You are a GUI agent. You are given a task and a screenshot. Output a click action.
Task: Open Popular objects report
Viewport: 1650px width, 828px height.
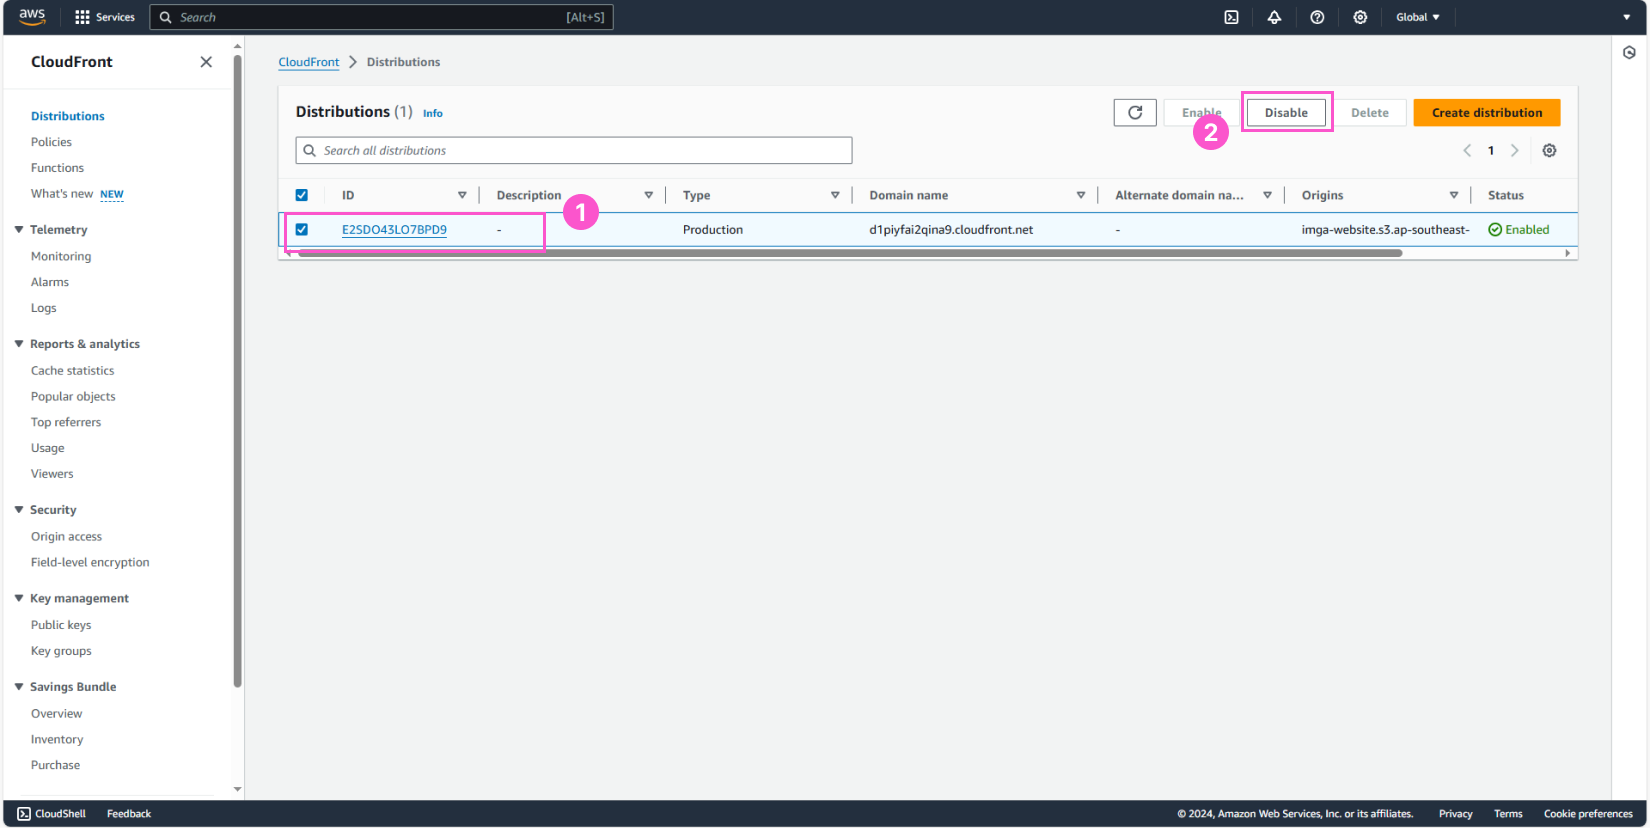tap(73, 396)
